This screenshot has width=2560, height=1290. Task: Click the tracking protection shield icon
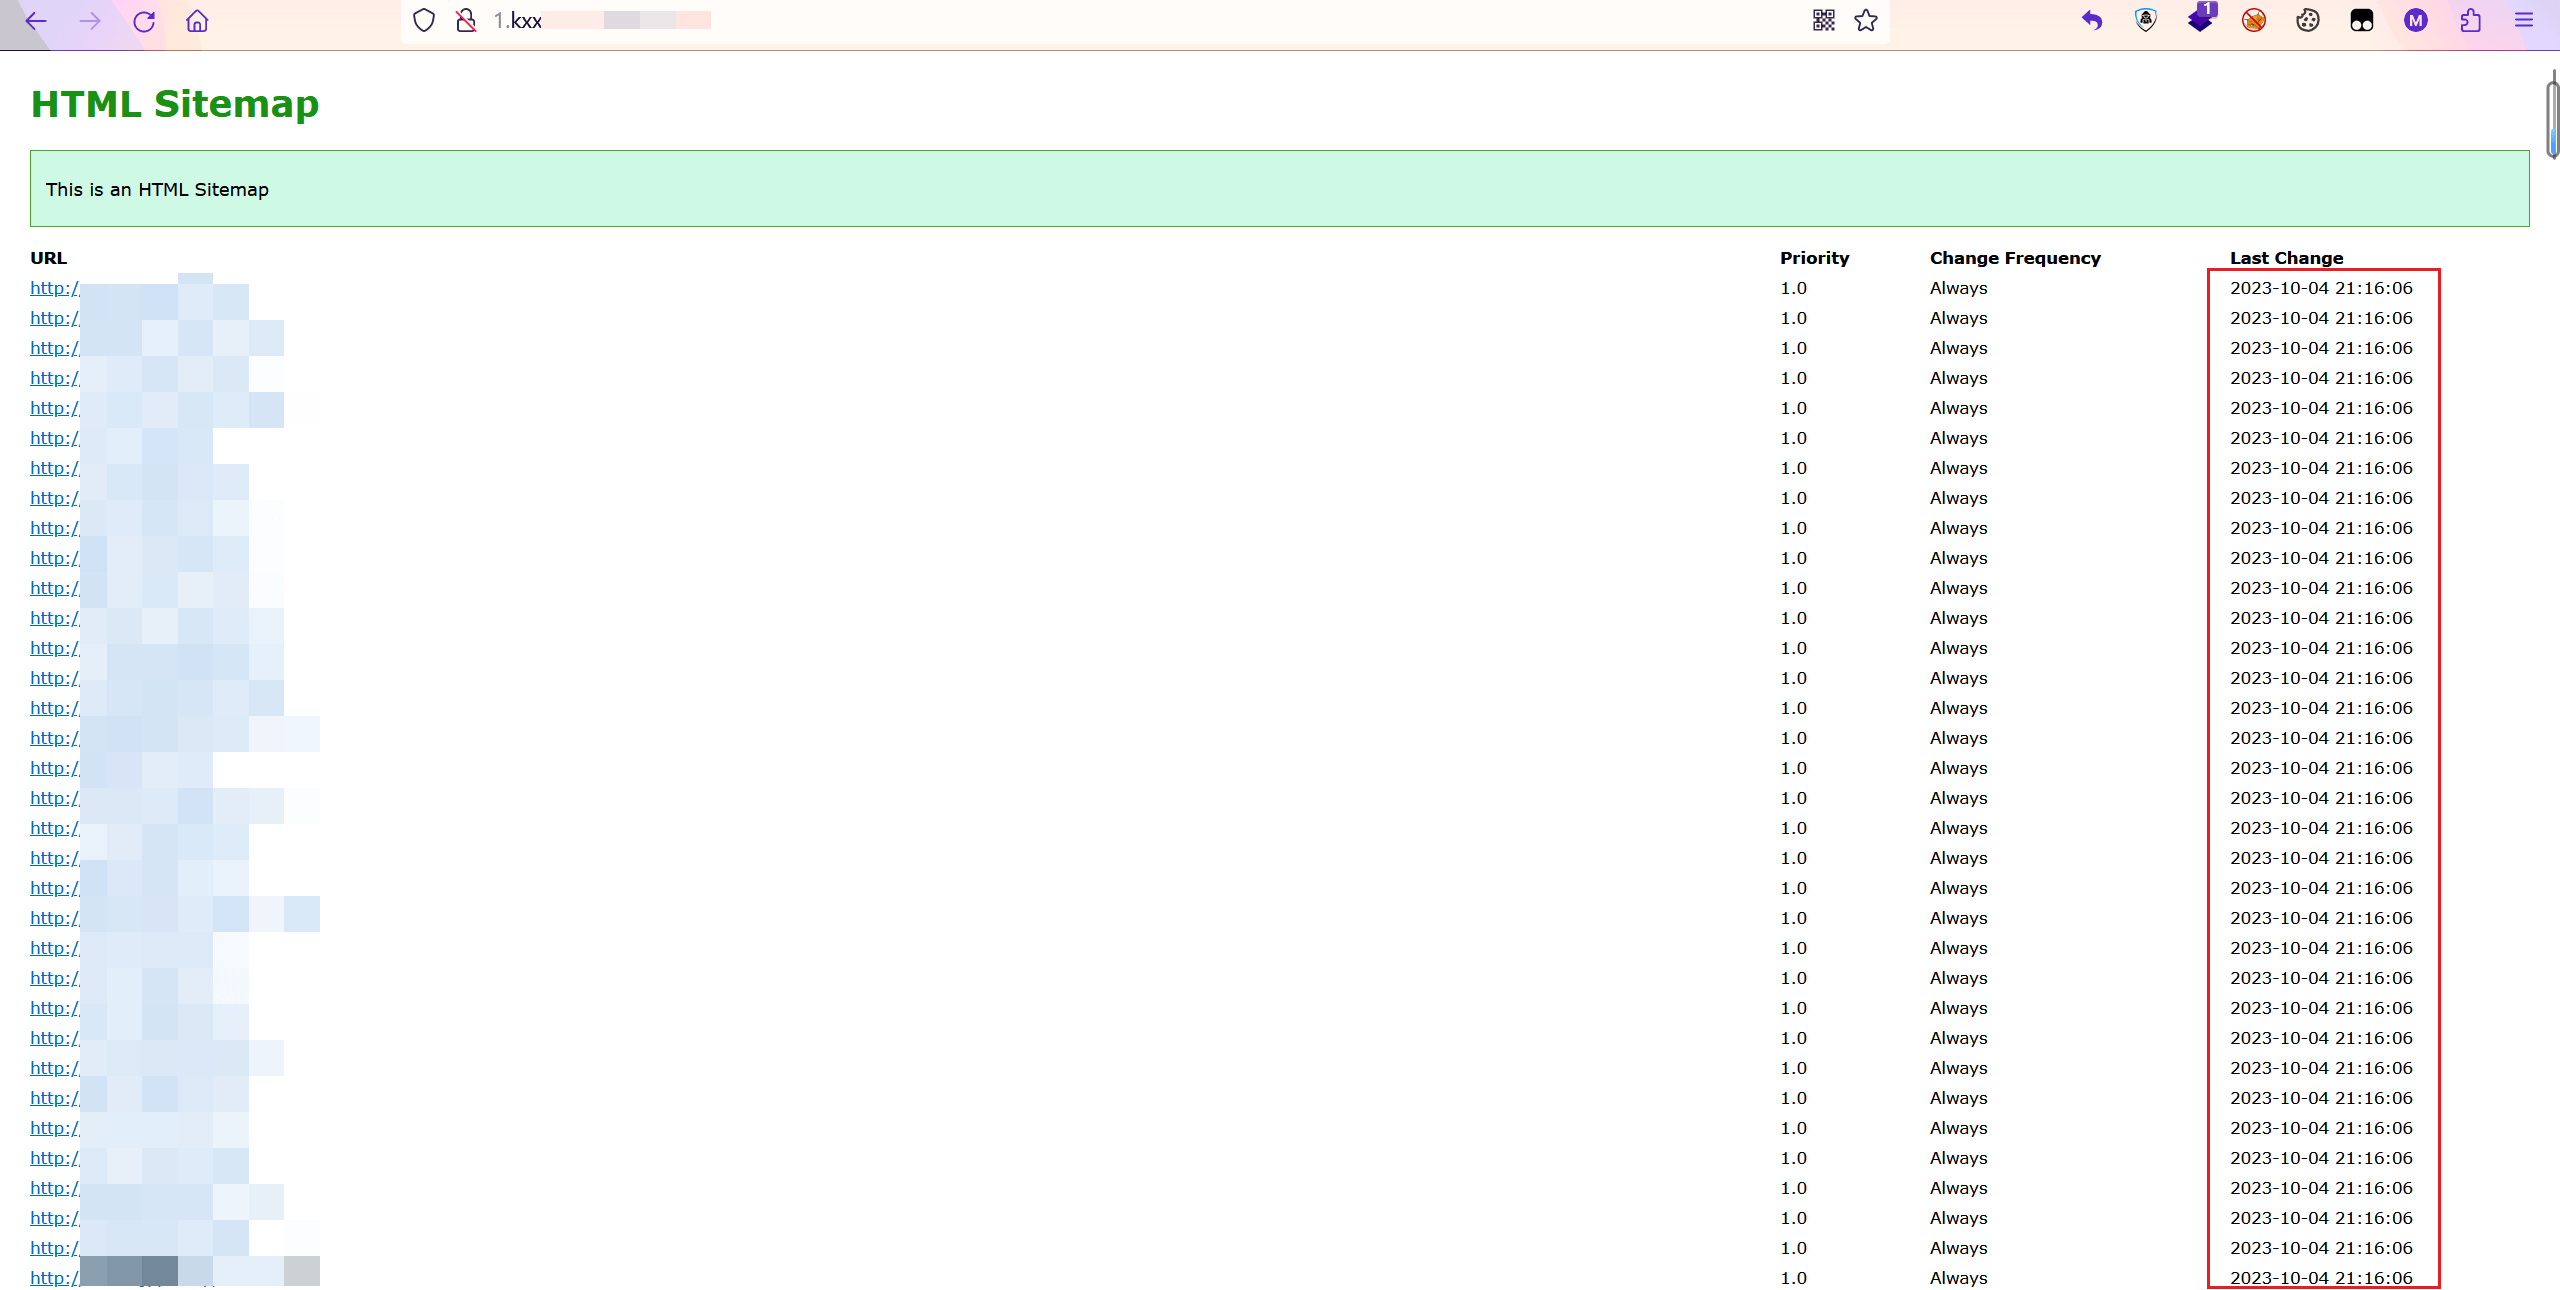424,21
